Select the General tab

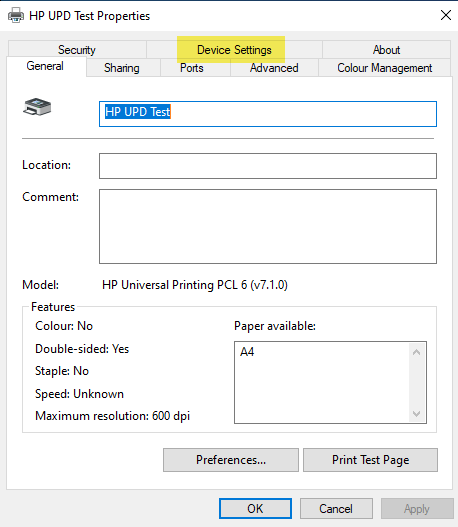point(45,66)
